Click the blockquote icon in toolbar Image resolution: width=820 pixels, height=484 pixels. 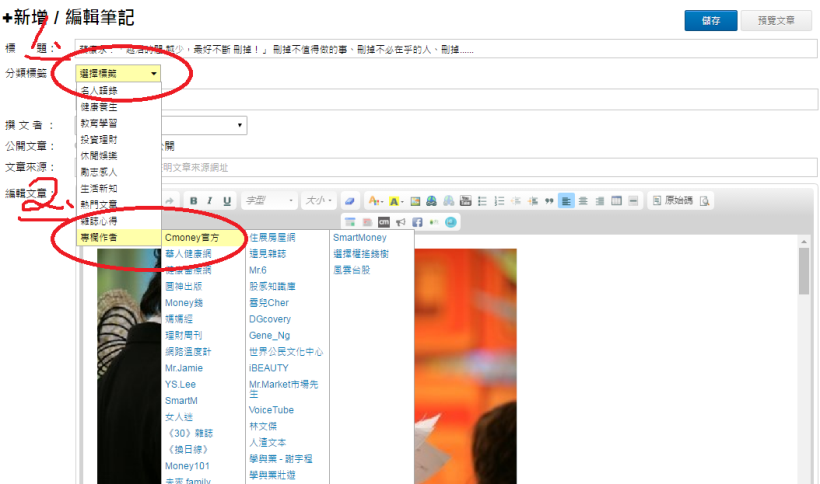(548, 201)
